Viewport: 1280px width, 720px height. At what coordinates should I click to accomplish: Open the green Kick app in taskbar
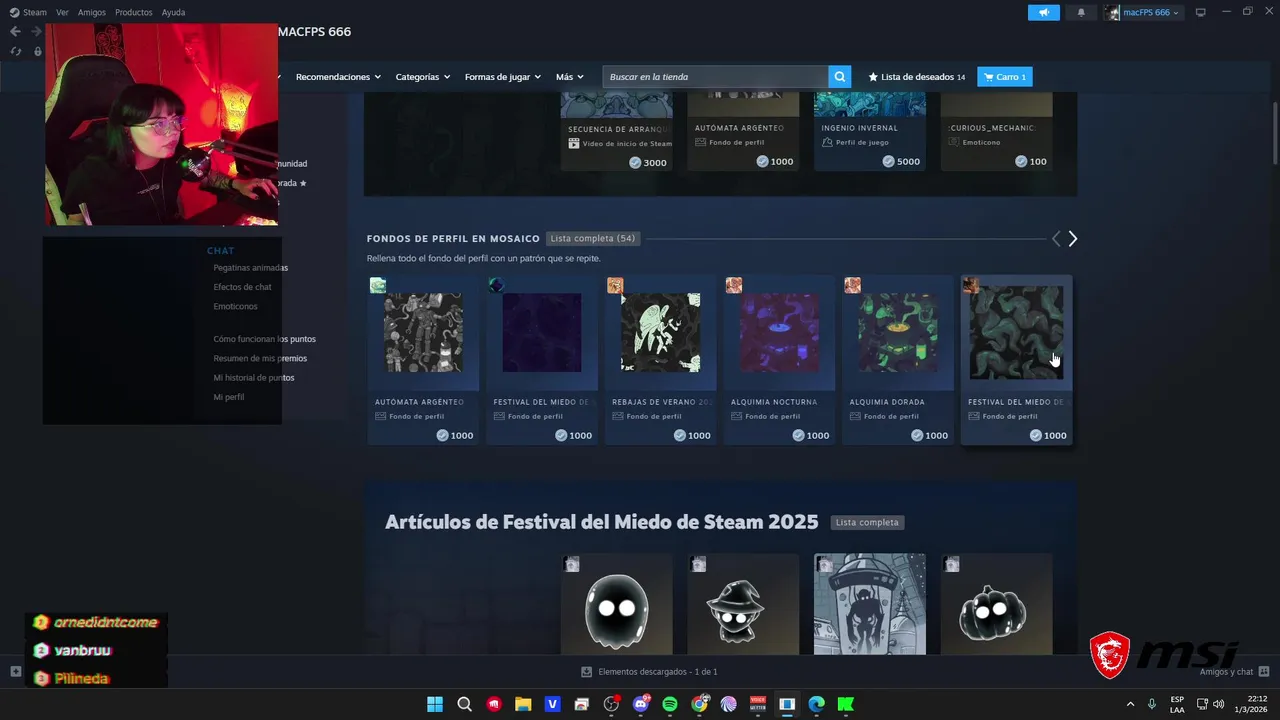pyautogui.click(x=846, y=704)
